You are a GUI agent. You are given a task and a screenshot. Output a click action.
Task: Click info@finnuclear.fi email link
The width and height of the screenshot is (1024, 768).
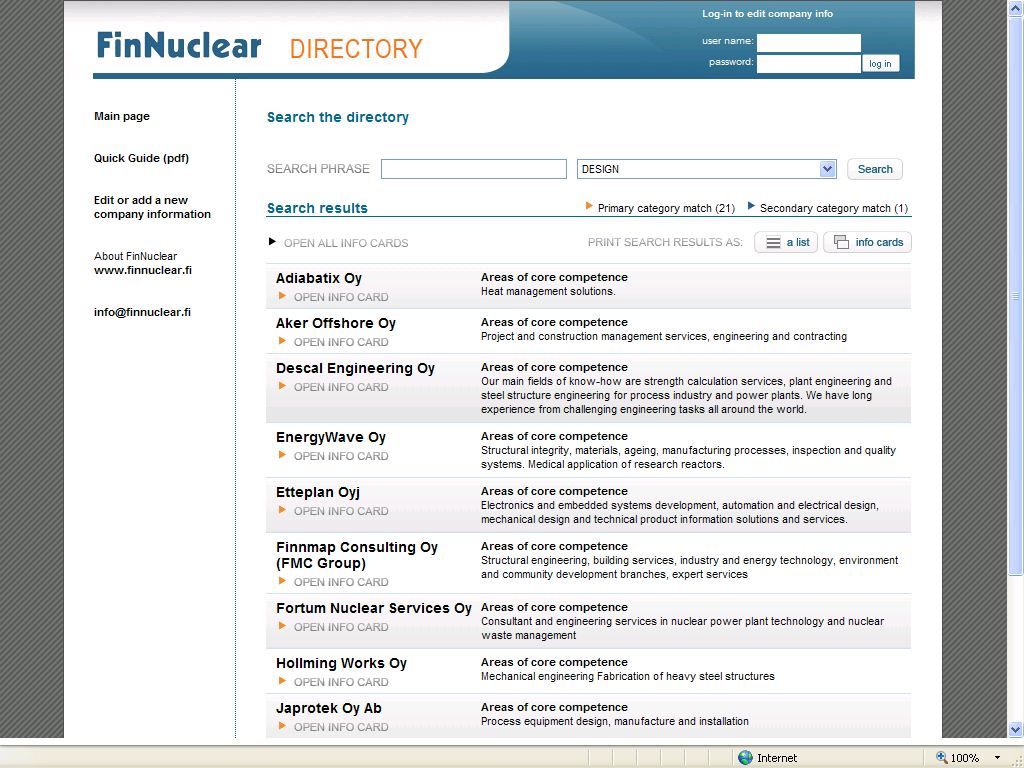pos(142,312)
